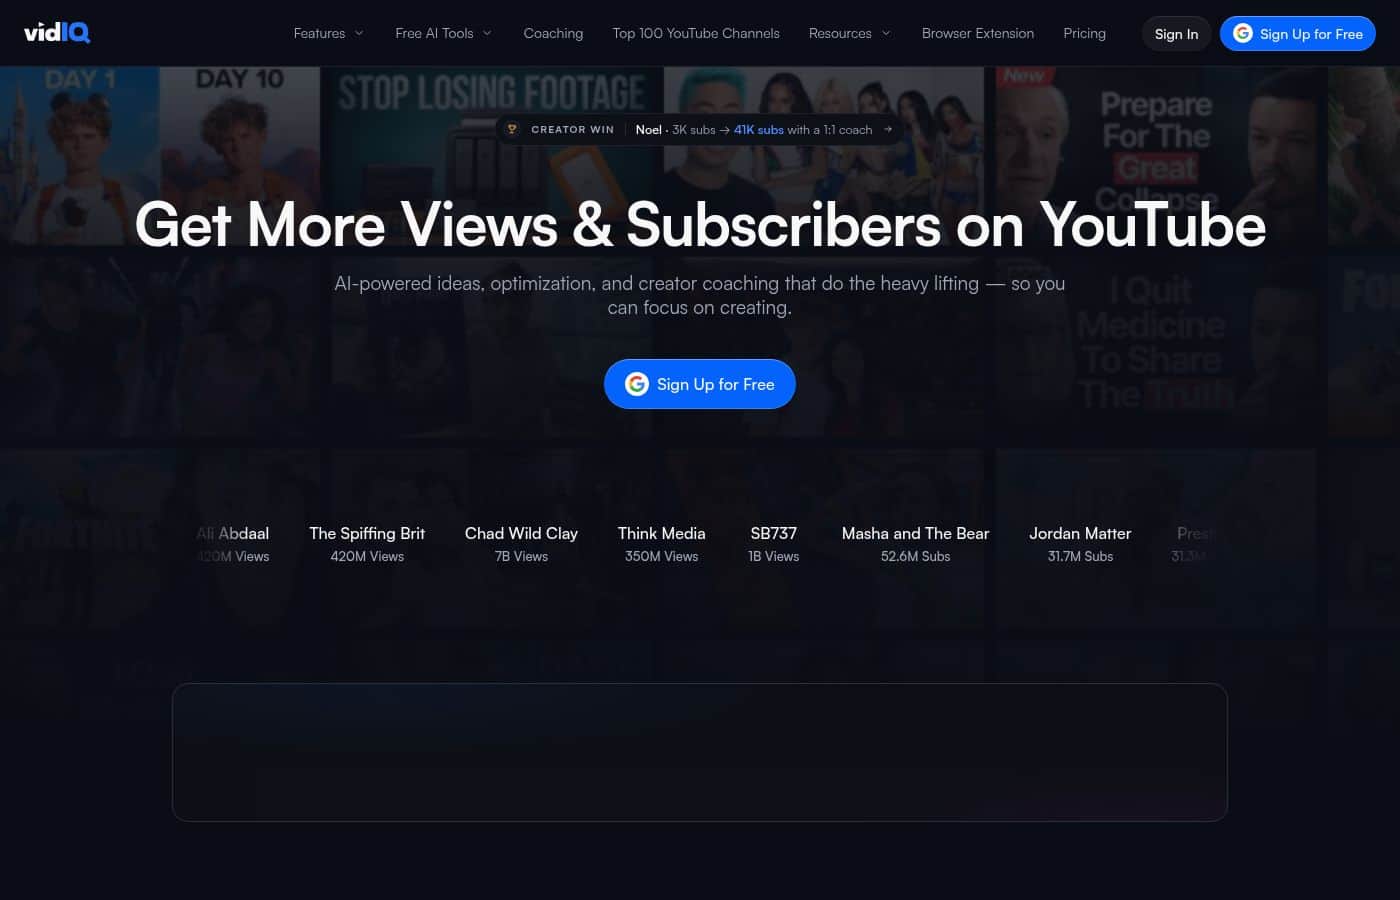The image size is (1400, 900).
Task: Click the 41K subs highlighted text
Action: tap(759, 129)
